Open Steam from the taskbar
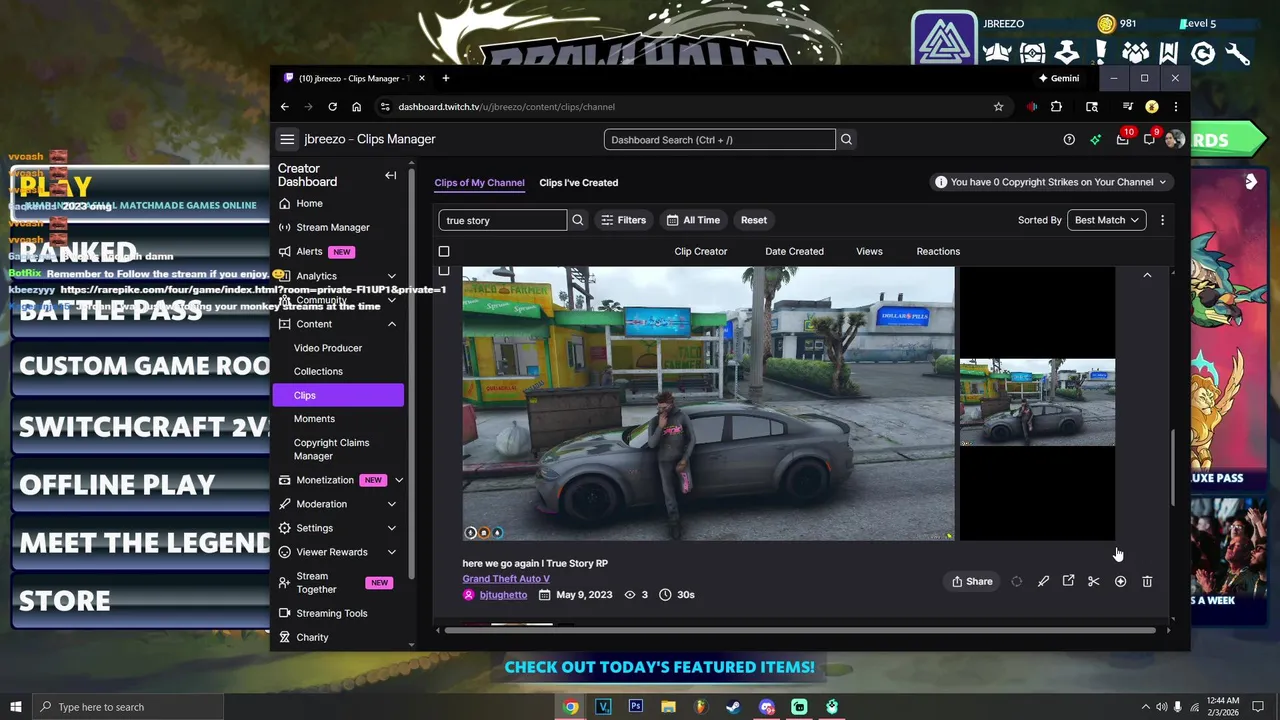 point(733,707)
